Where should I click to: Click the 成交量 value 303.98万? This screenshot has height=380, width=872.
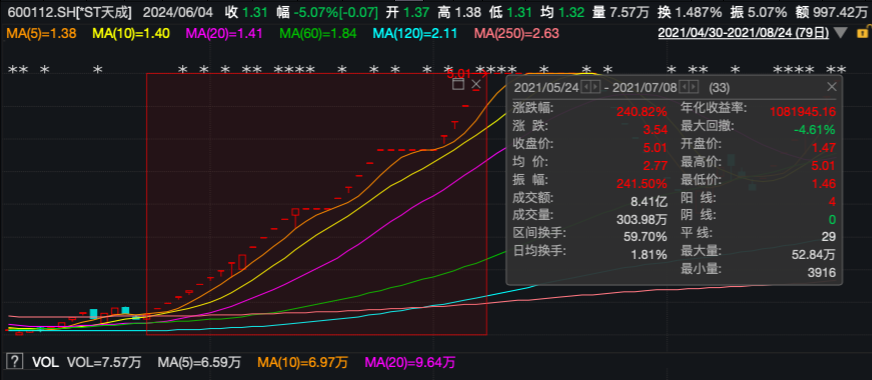[642, 219]
